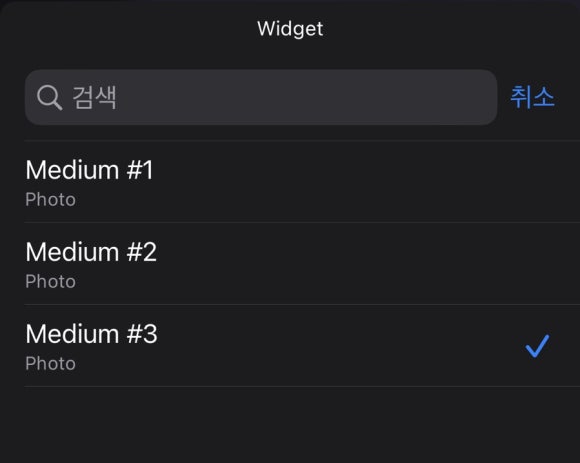Click the Photo subtitle under Medium #2
The height and width of the screenshot is (463, 580).
tap(51, 281)
